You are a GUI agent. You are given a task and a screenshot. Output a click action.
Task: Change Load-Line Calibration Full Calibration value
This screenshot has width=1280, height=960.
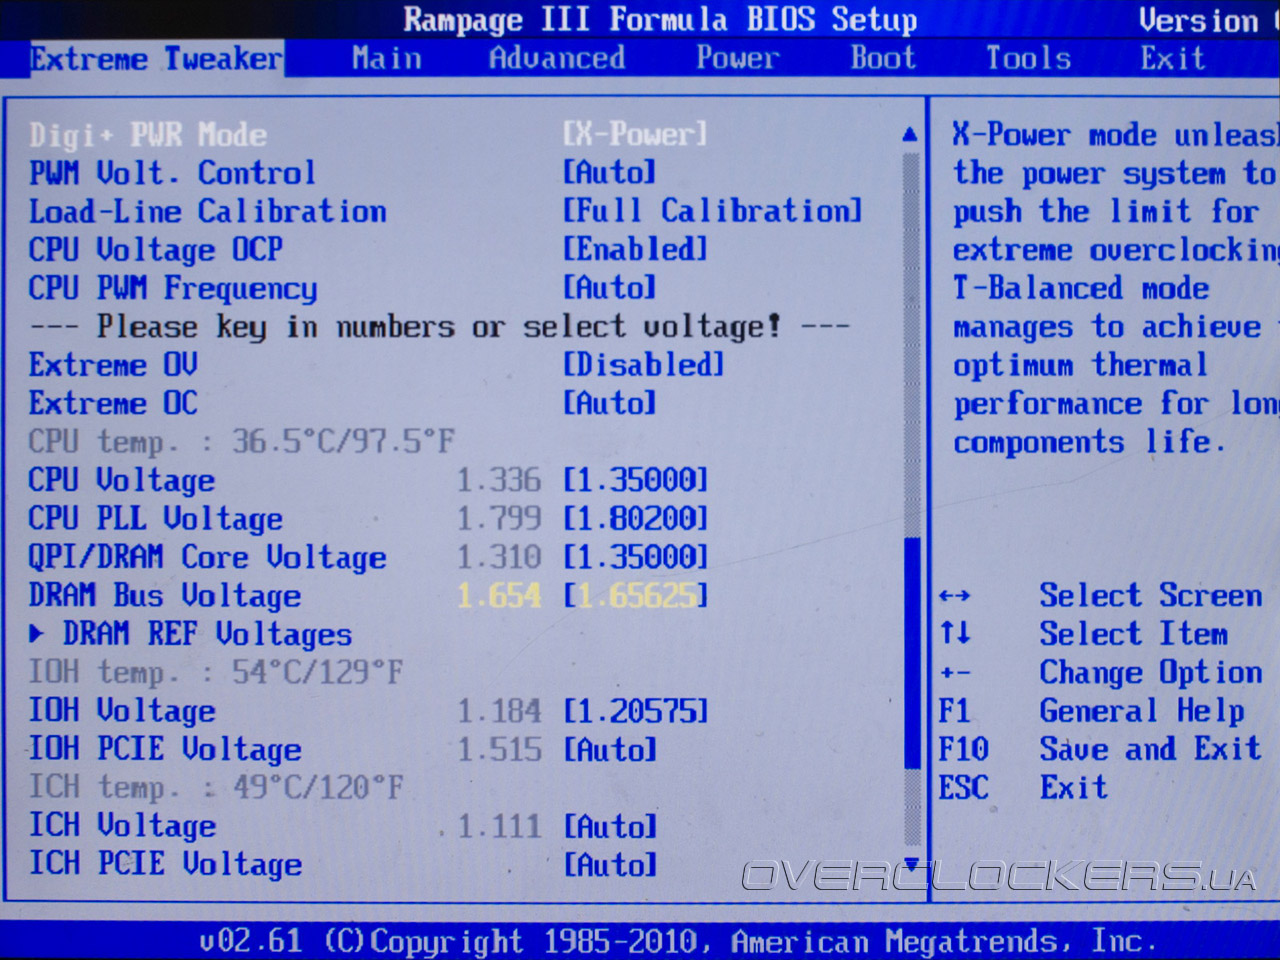(713, 212)
